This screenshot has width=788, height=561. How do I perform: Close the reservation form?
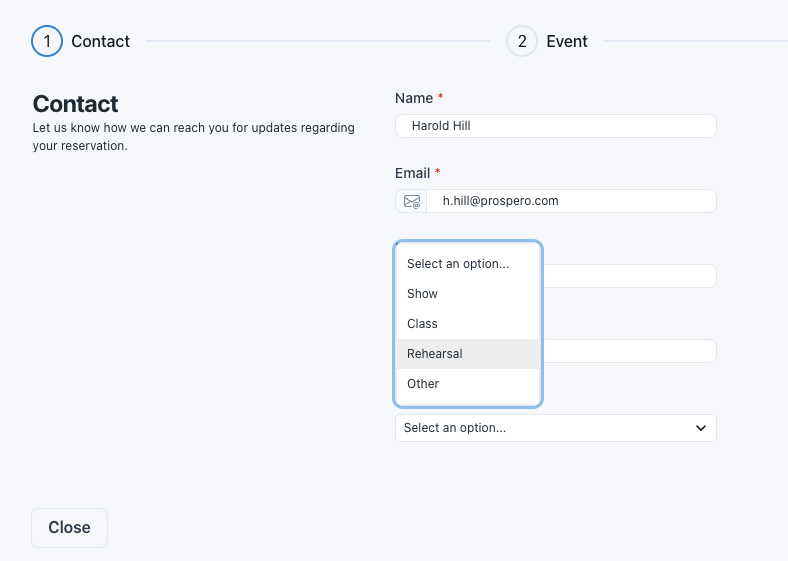coord(69,528)
